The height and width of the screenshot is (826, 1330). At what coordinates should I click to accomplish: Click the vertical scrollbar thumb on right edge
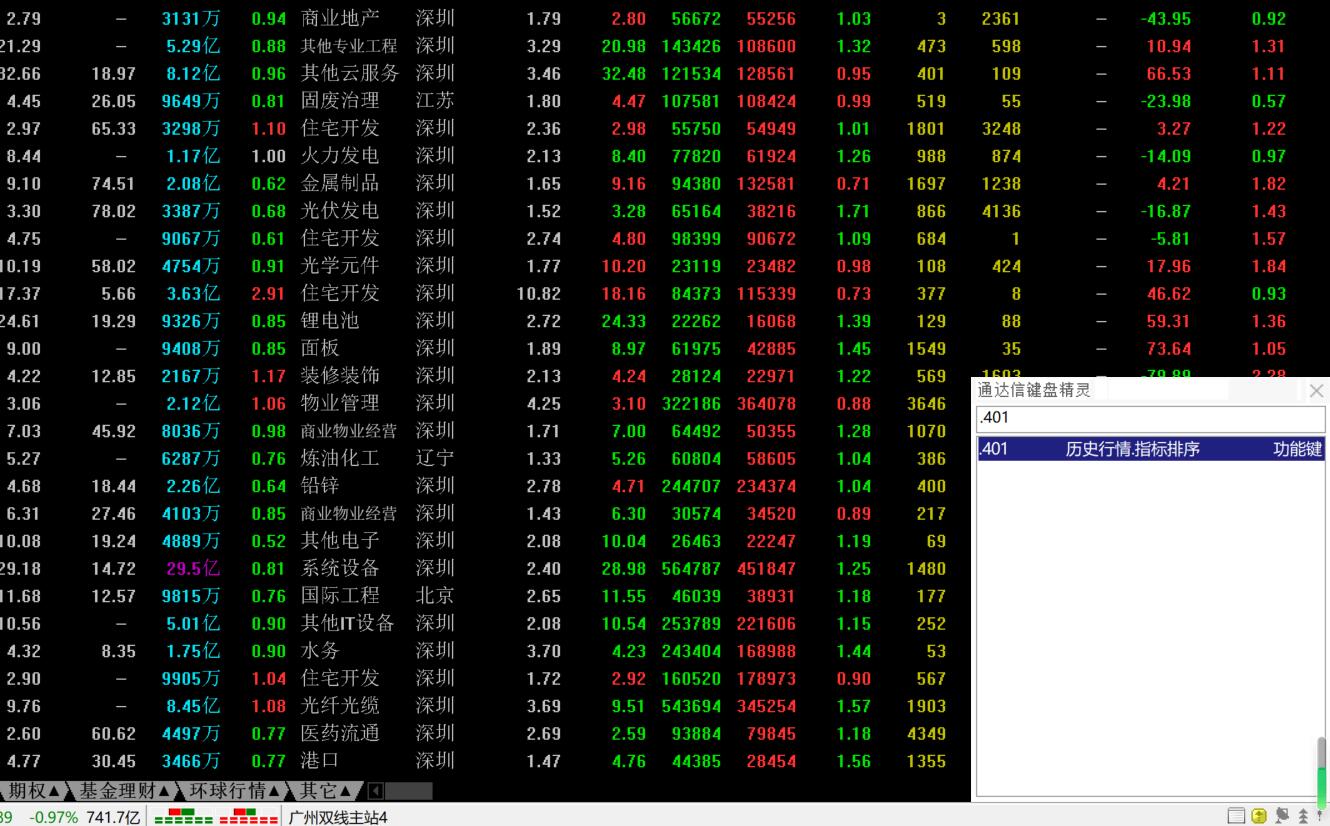[x=1322, y=770]
